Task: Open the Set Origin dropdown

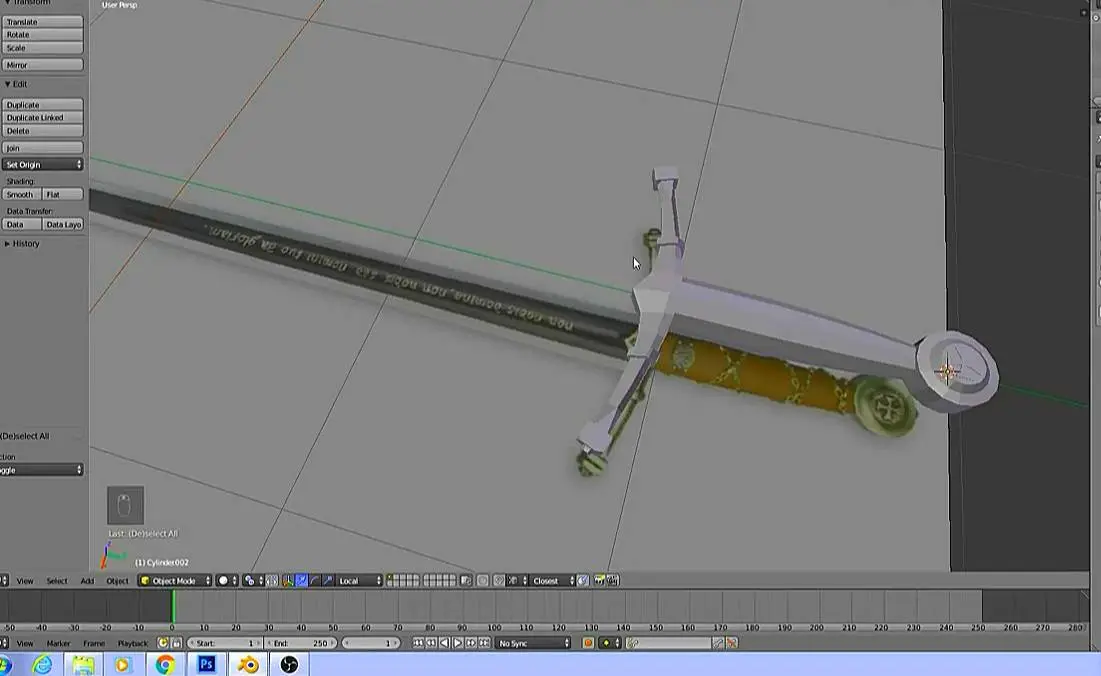Action: (x=43, y=164)
